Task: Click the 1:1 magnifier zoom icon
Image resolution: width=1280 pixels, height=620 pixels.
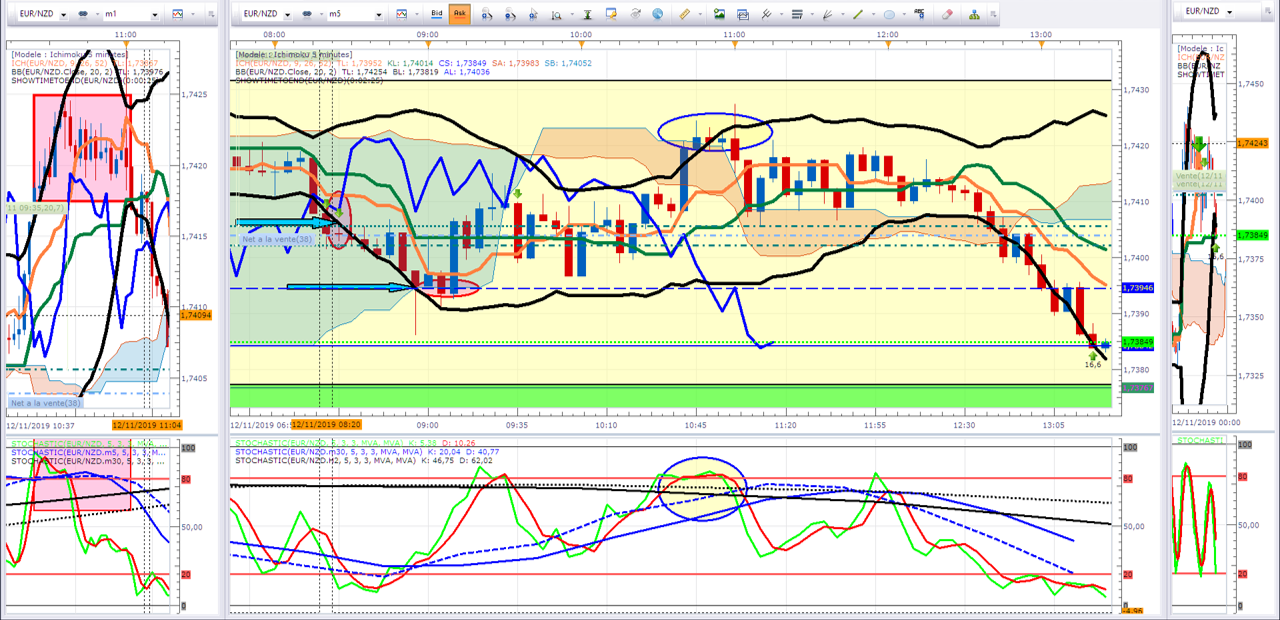Action: 557,14
